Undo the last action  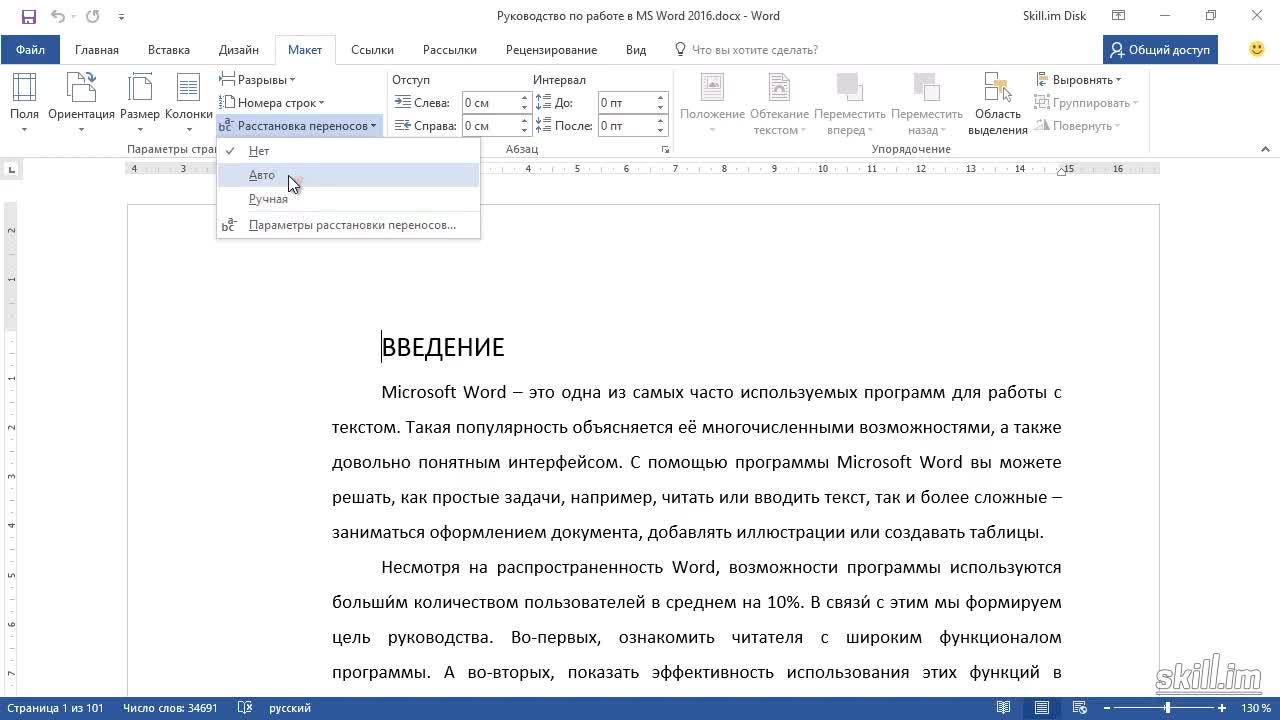coord(58,16)
